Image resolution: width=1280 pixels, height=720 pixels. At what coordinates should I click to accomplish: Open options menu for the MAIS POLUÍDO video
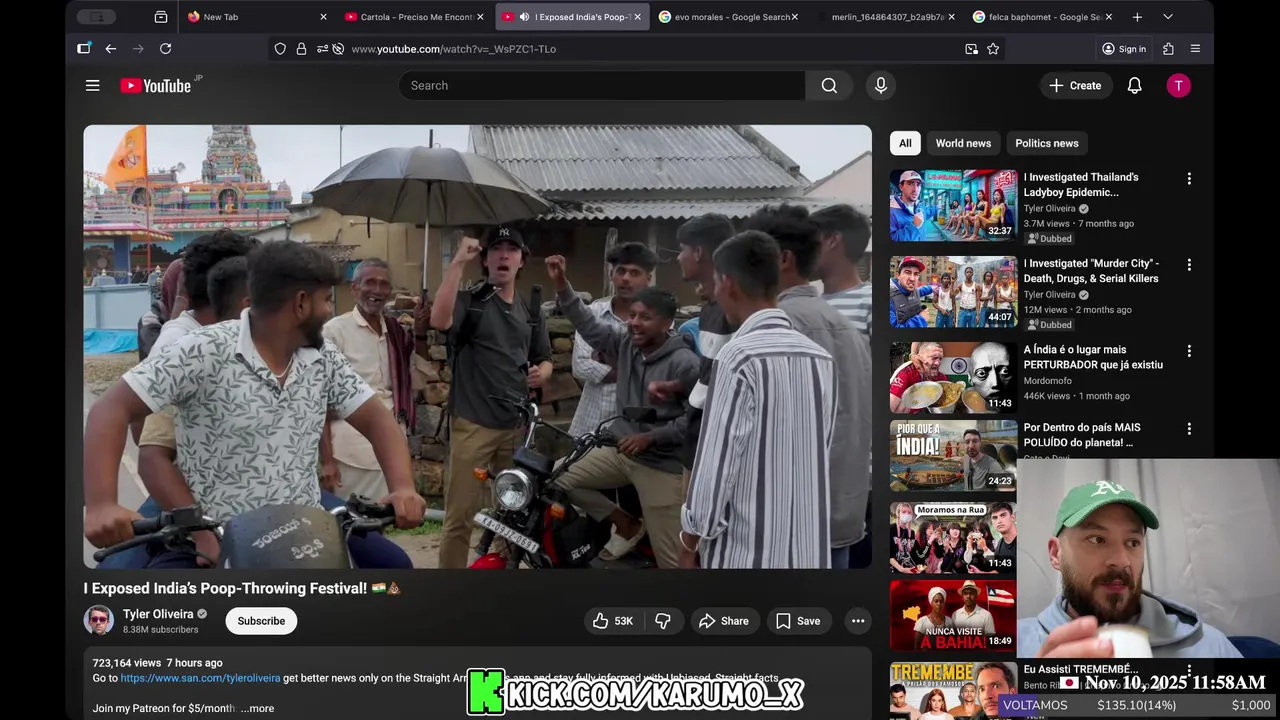1189,429
